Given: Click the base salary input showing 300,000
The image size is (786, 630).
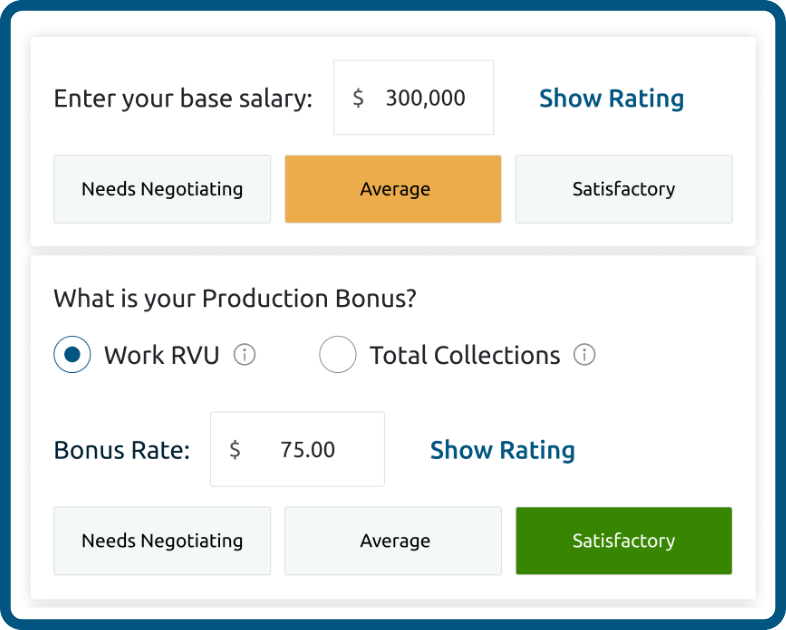Looking at the screenshot, I should pyautogui.click(x=425, y=98).
